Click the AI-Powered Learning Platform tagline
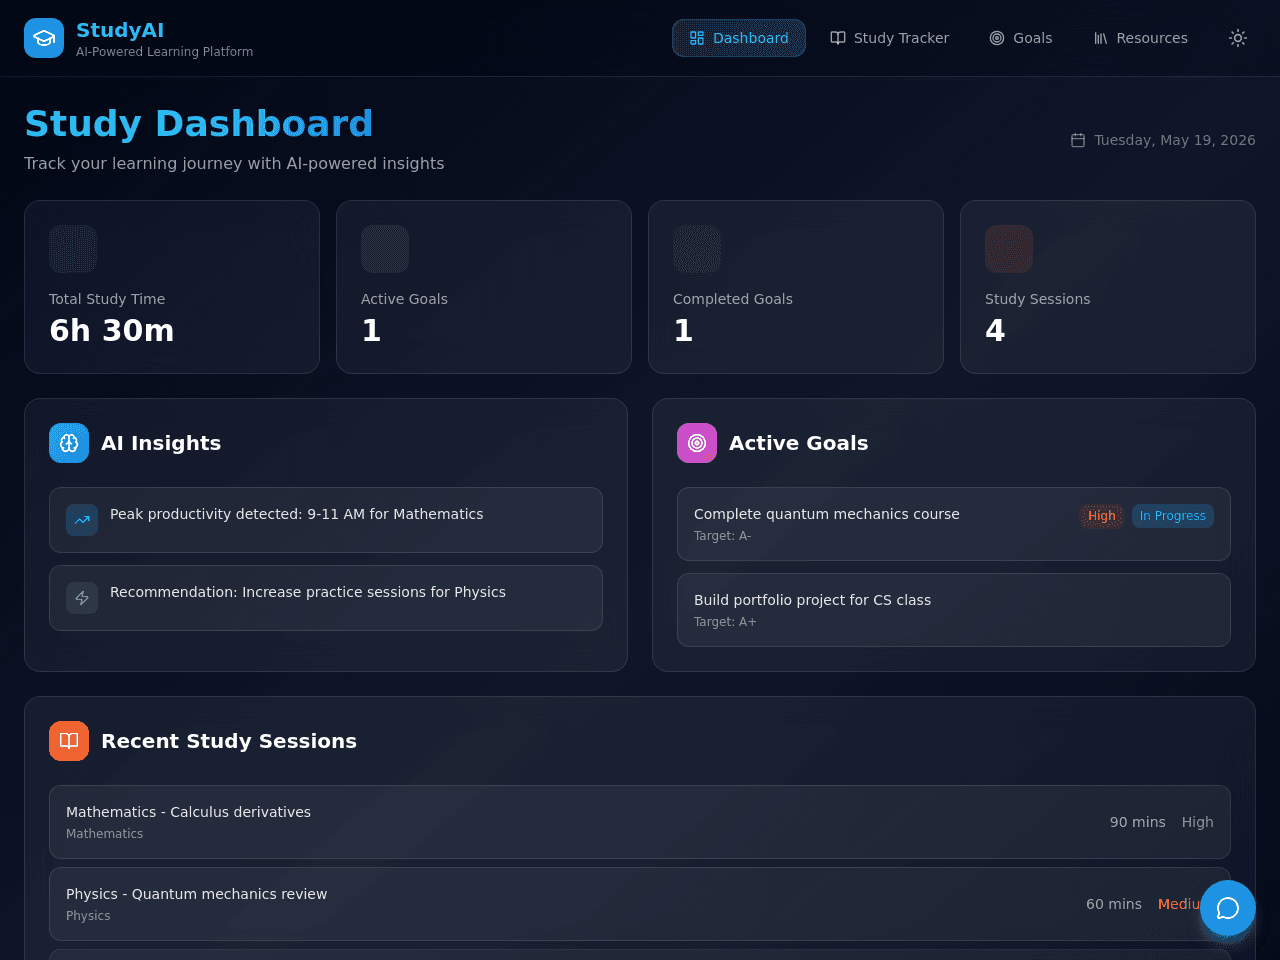The height and width of the screenshot is (960, 1280). pos(165,52)
